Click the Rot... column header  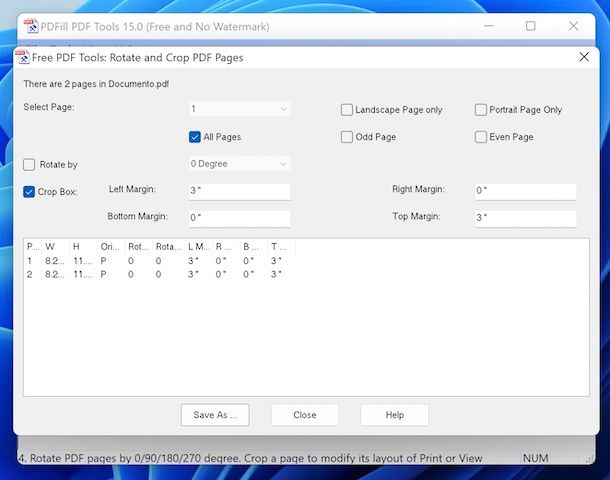point(139,247)
